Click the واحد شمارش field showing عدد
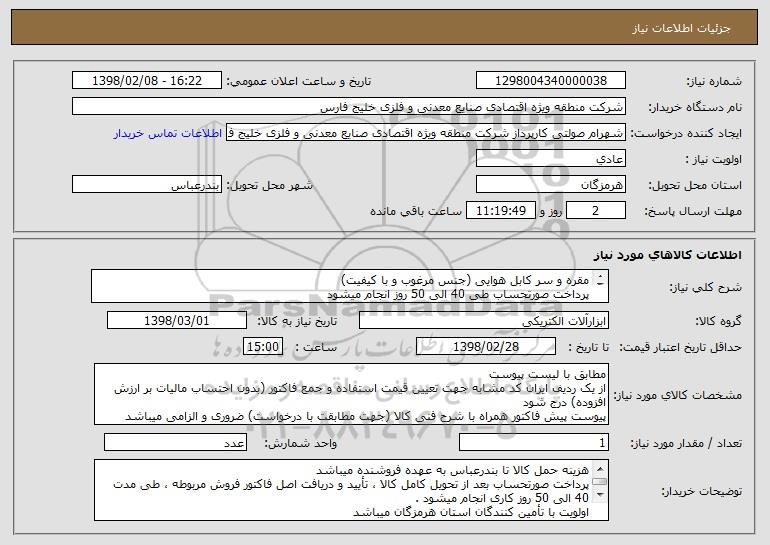This screenshot has width=770, height=545. click(175, 442)
